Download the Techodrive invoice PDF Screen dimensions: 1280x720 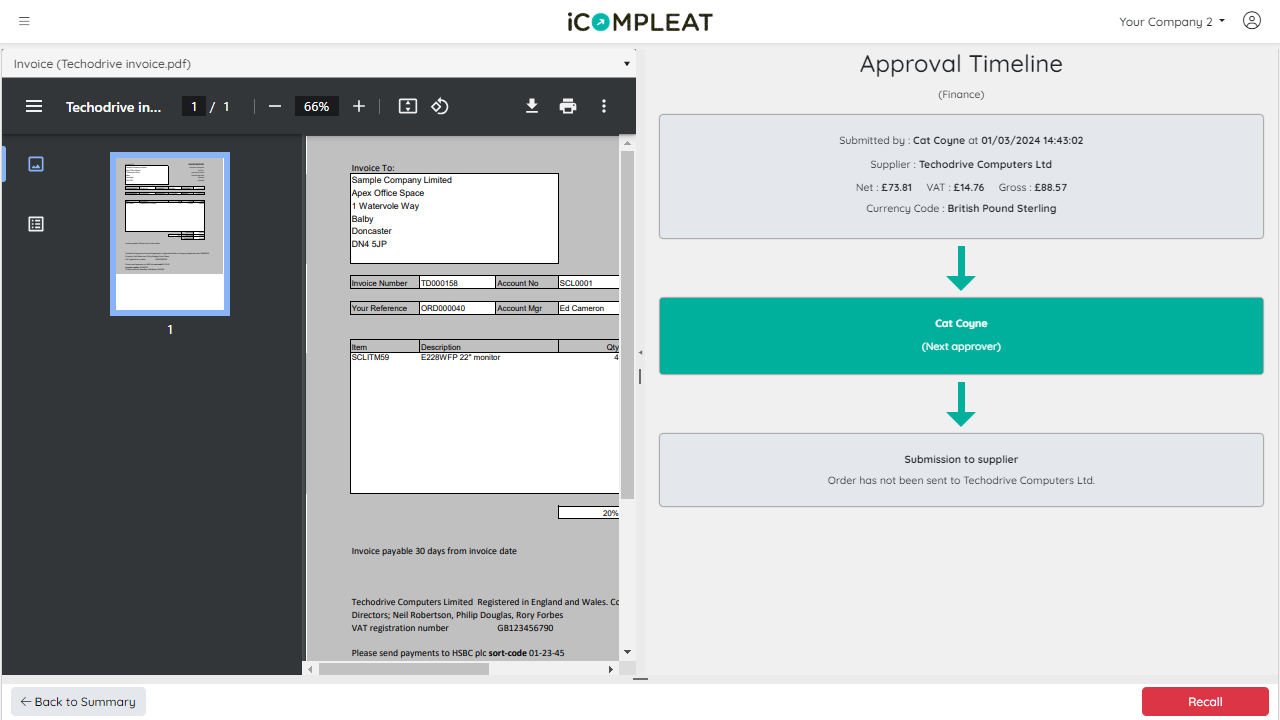(x=532, y=106)
